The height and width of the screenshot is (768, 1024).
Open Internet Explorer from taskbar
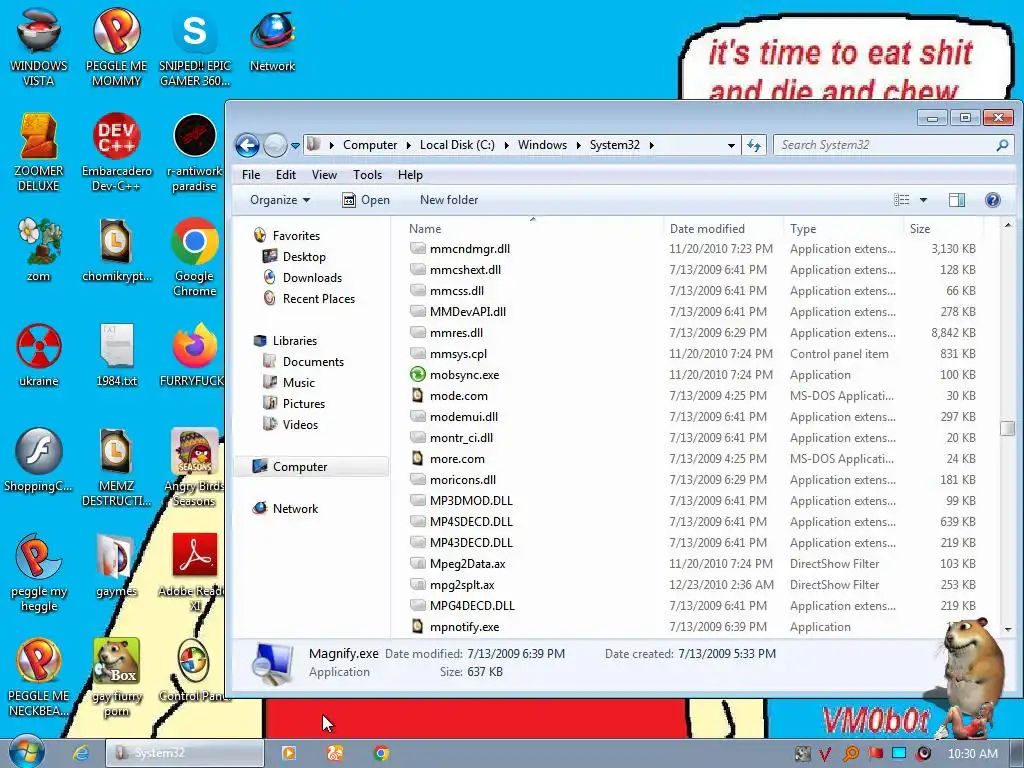click(x=82, y=753)
